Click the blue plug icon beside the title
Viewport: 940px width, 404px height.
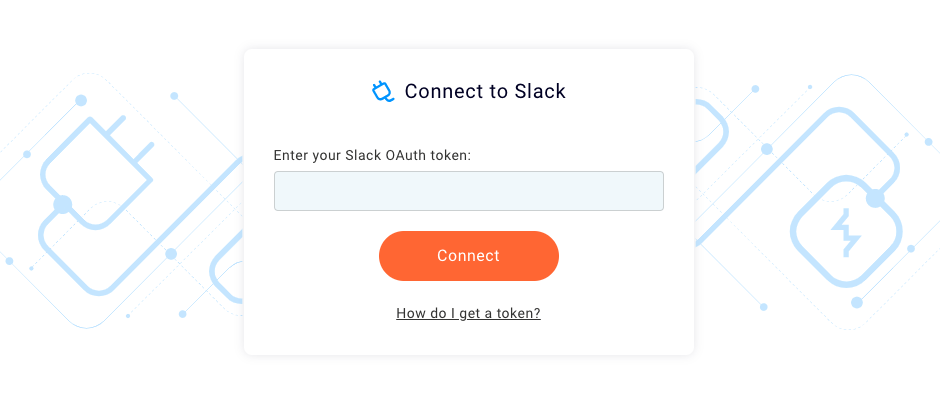(383, 92)
